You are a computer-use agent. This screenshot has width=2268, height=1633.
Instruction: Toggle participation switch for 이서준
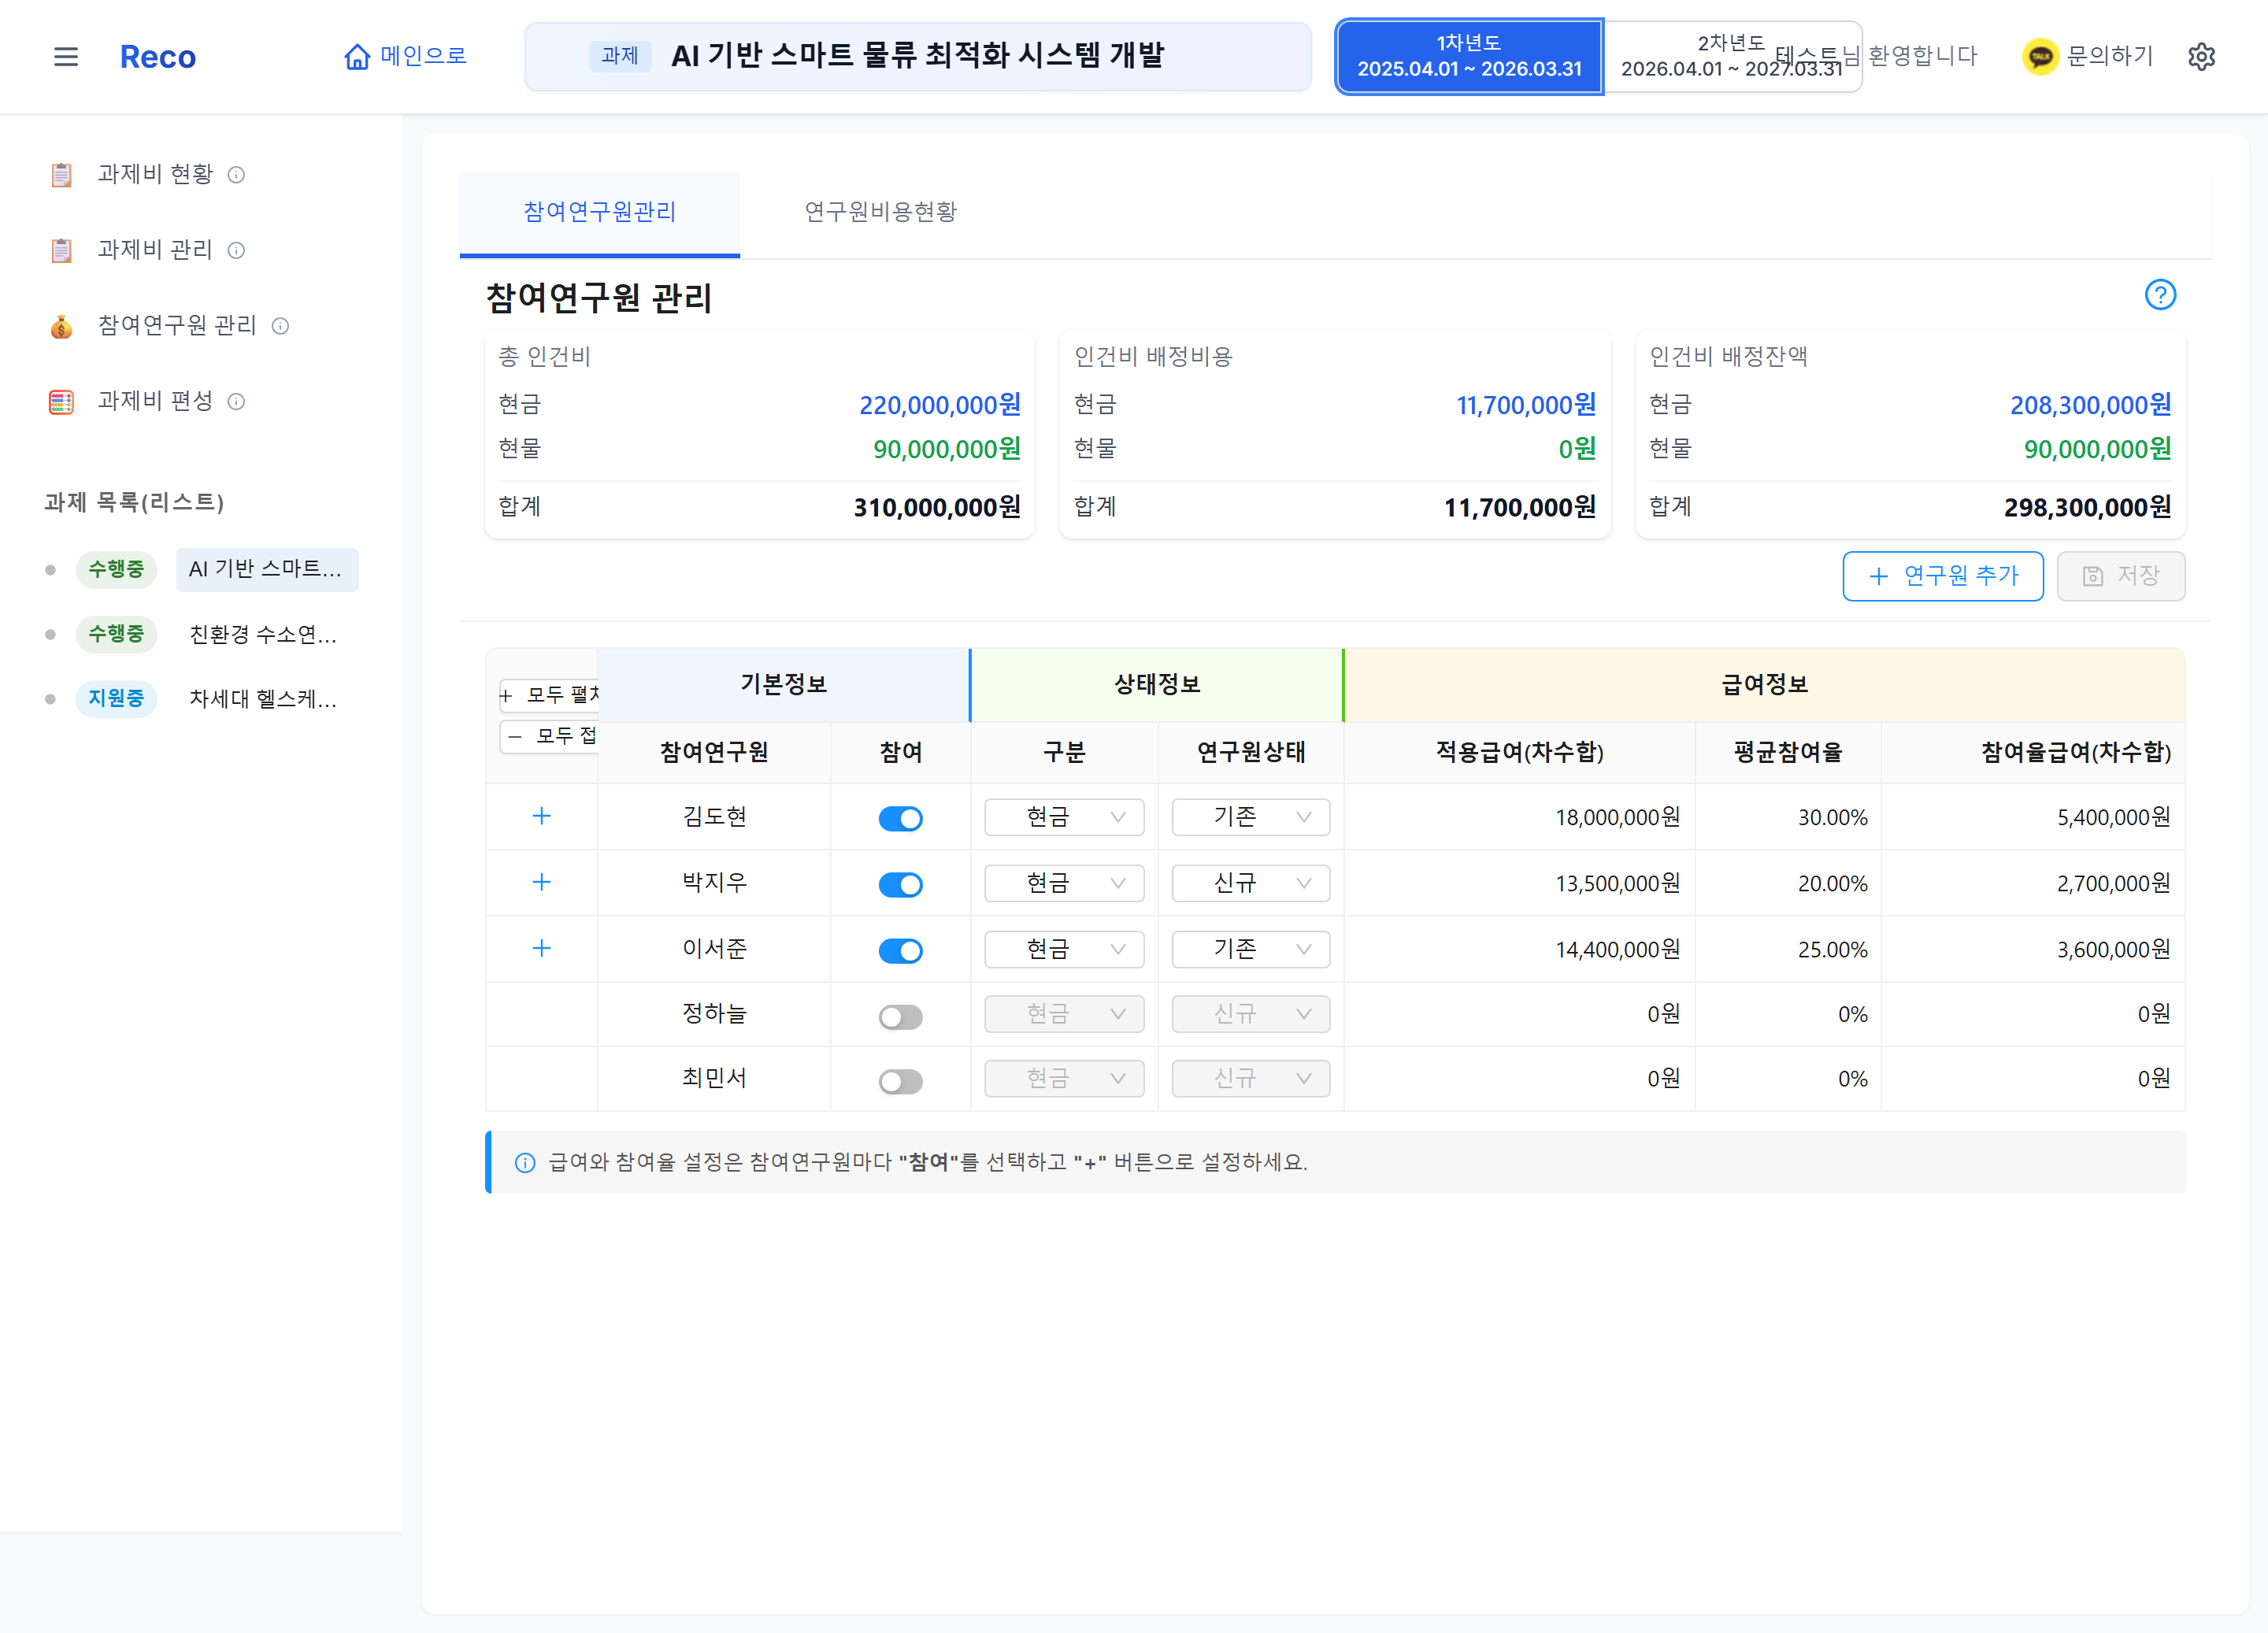pos(900,951)
